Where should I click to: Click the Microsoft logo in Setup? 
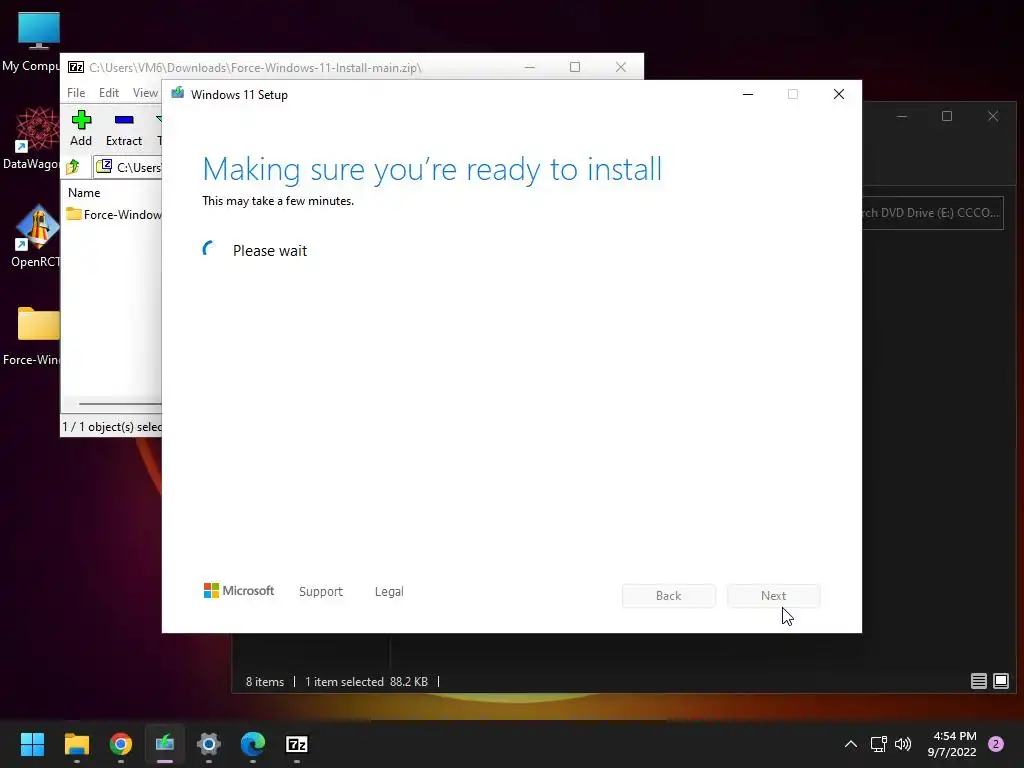click(239, 591)
